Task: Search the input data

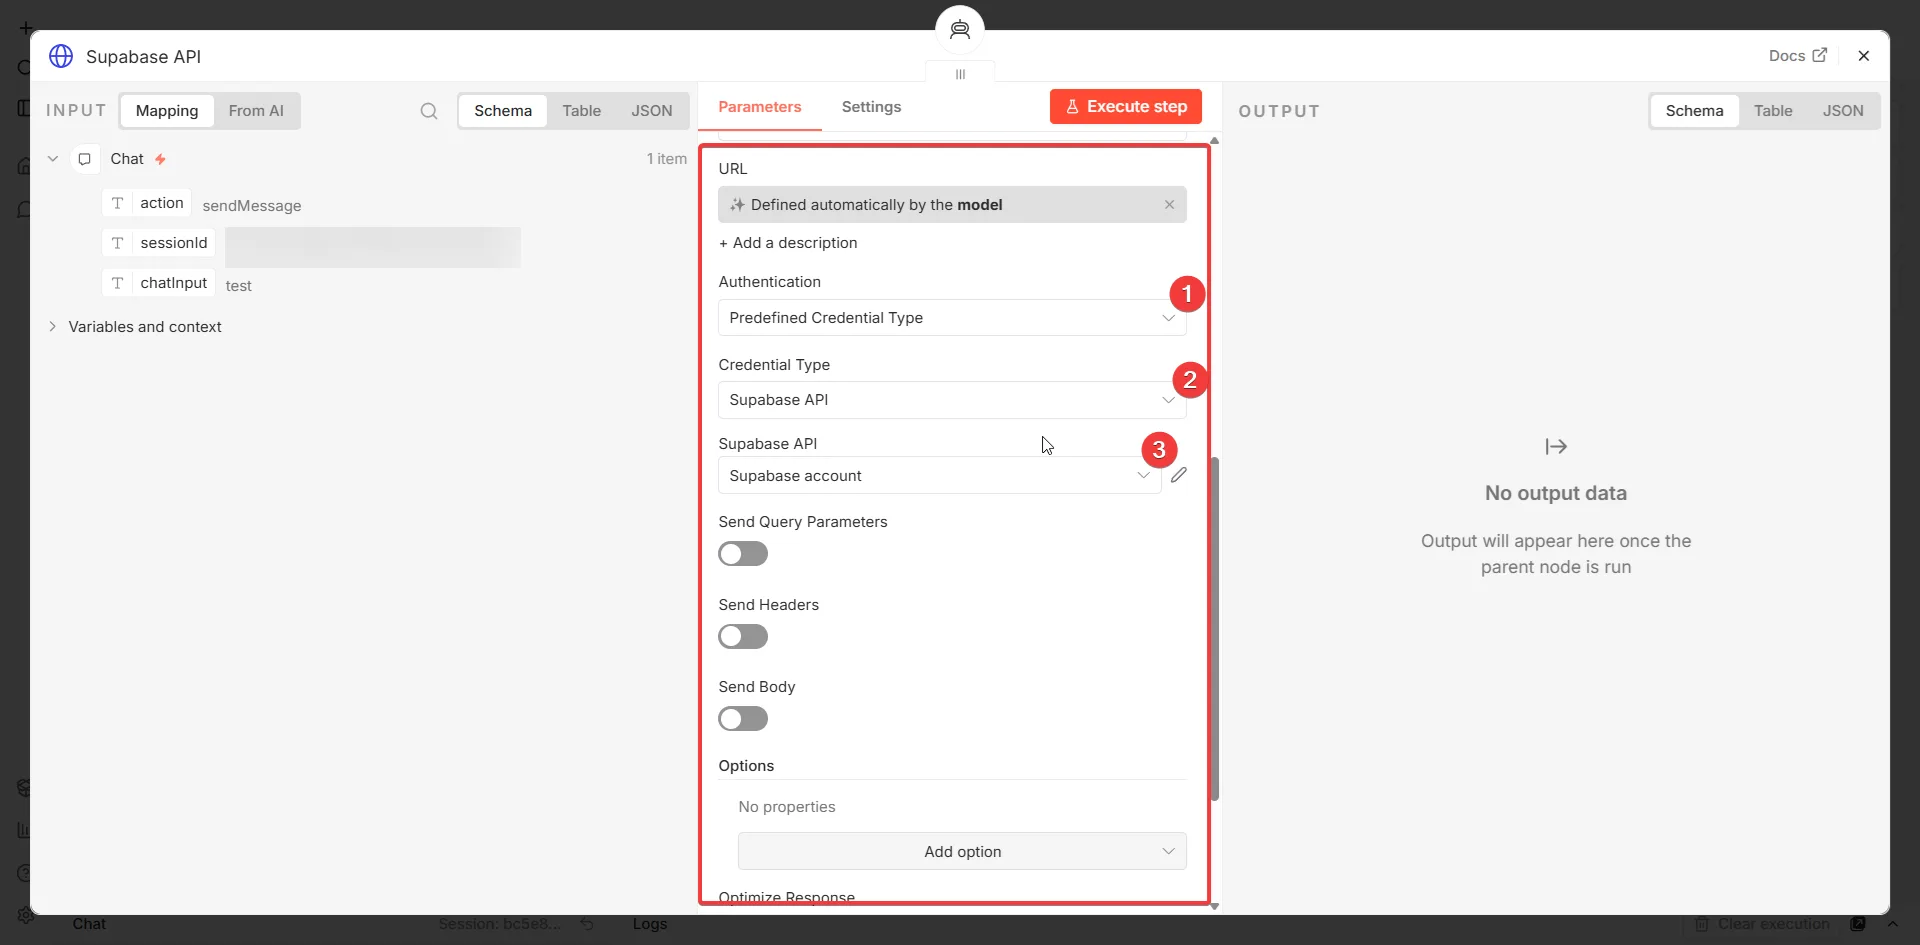Action: click(x=429, y=111)
